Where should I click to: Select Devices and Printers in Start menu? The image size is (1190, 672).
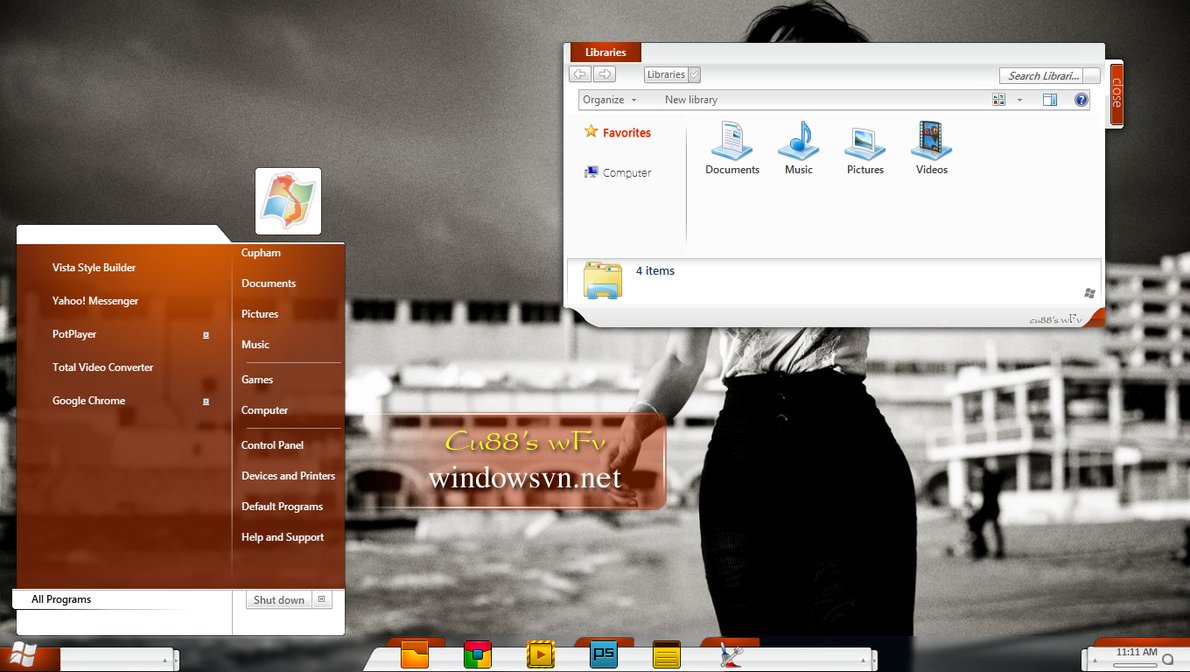tap(288, 476)
